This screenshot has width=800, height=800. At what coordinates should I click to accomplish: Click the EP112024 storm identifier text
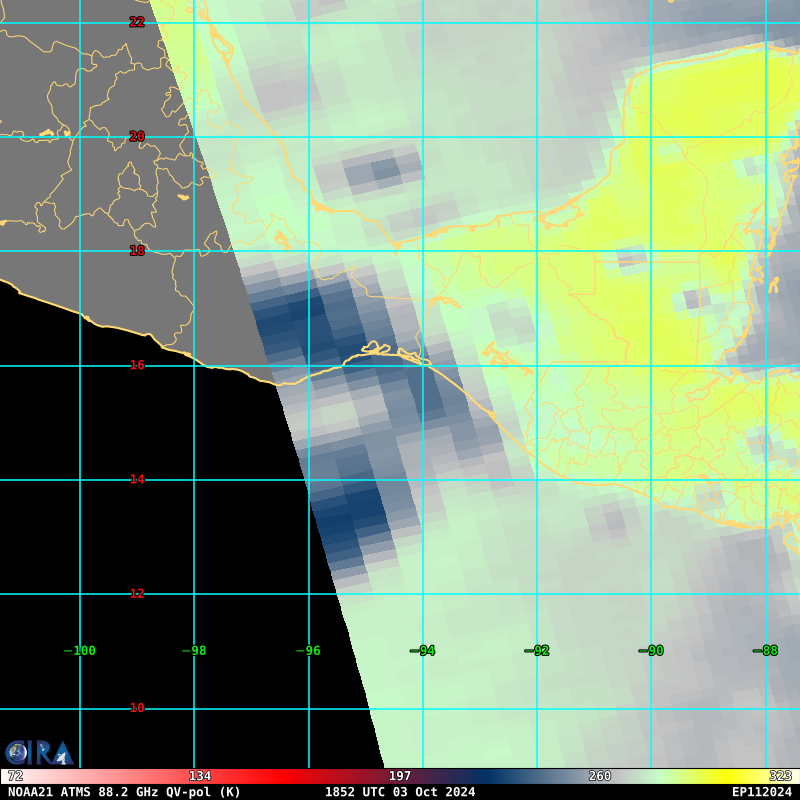pyautogui.click(x=761, y=792)
